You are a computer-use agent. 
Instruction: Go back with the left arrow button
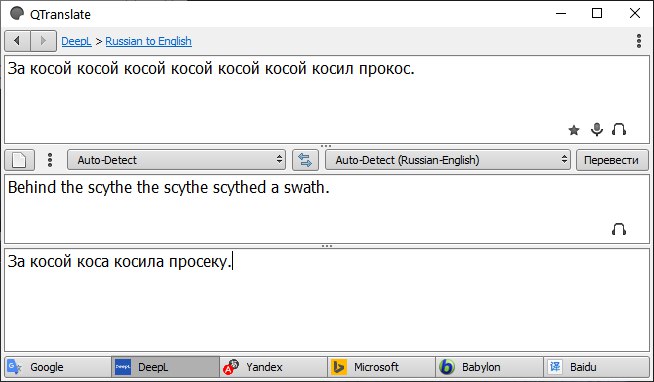pyautogui.click(x=17, y=41)
